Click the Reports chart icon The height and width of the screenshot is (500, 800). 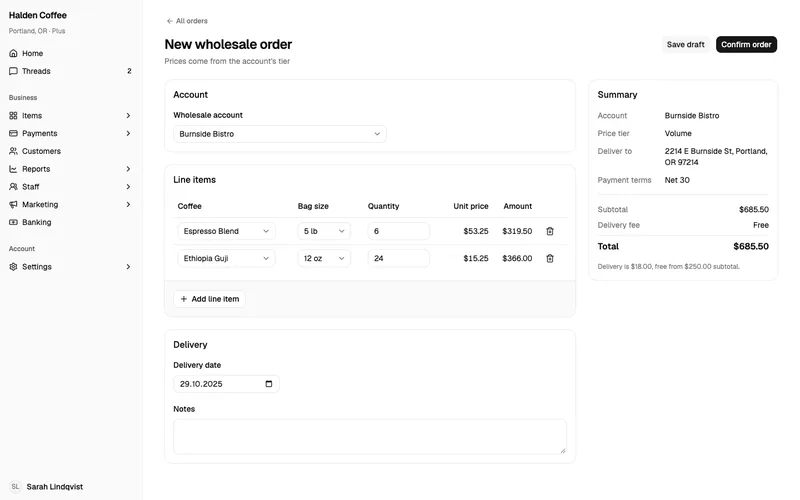(x=13, y=169)
